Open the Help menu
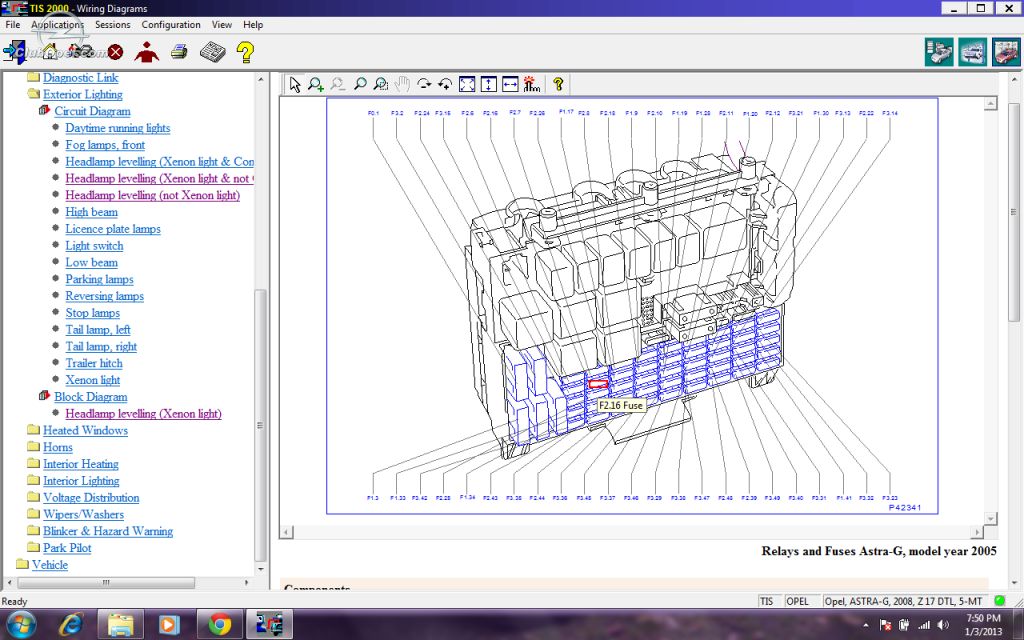Screen dimensions: 1024x640 click(x=253, y=24)
